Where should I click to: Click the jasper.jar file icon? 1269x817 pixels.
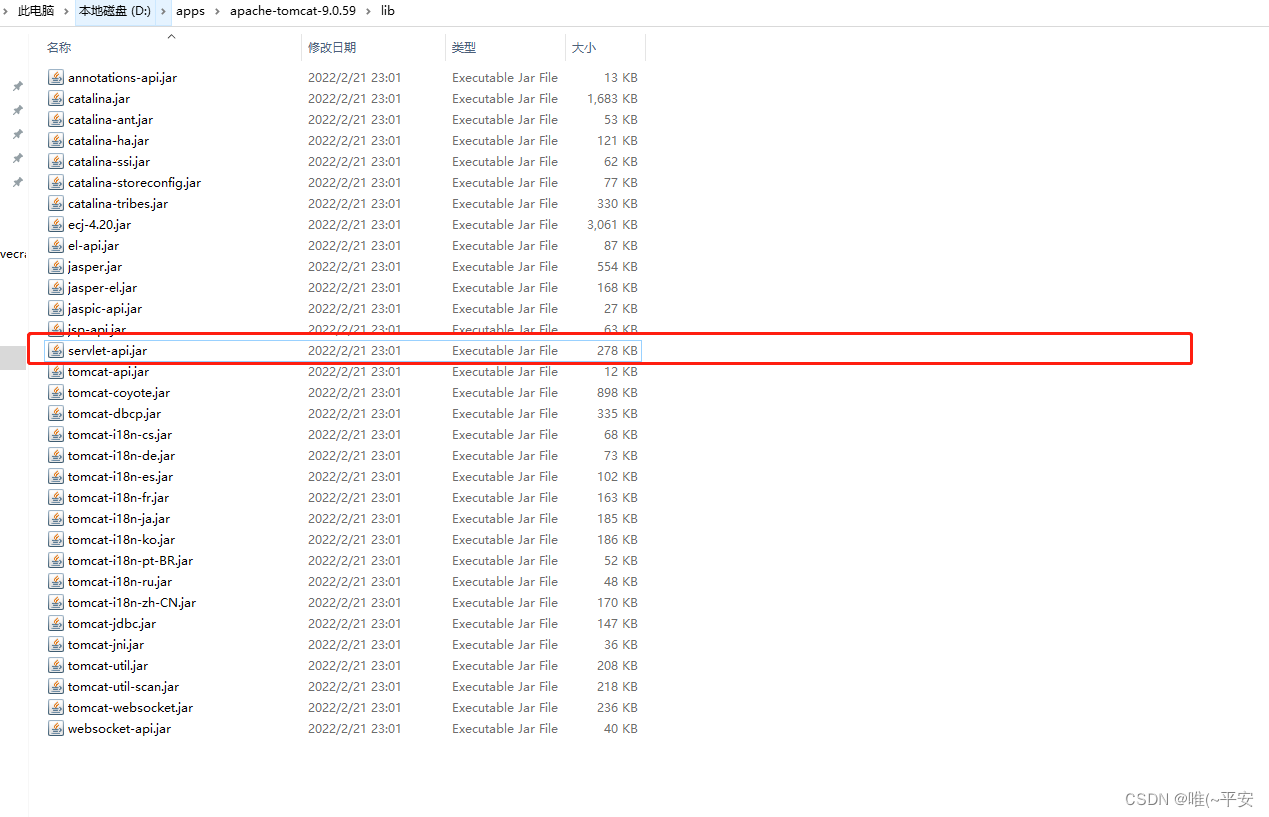point(56,267)
